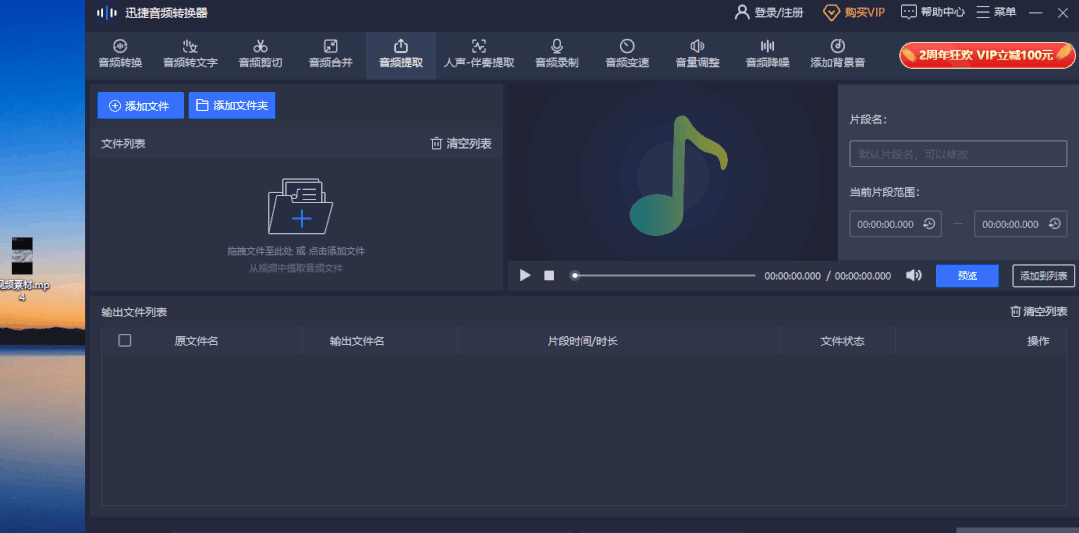
Task: Minimize the 迅捷音频转换器 window
Action: click(x=1035, y=12)
